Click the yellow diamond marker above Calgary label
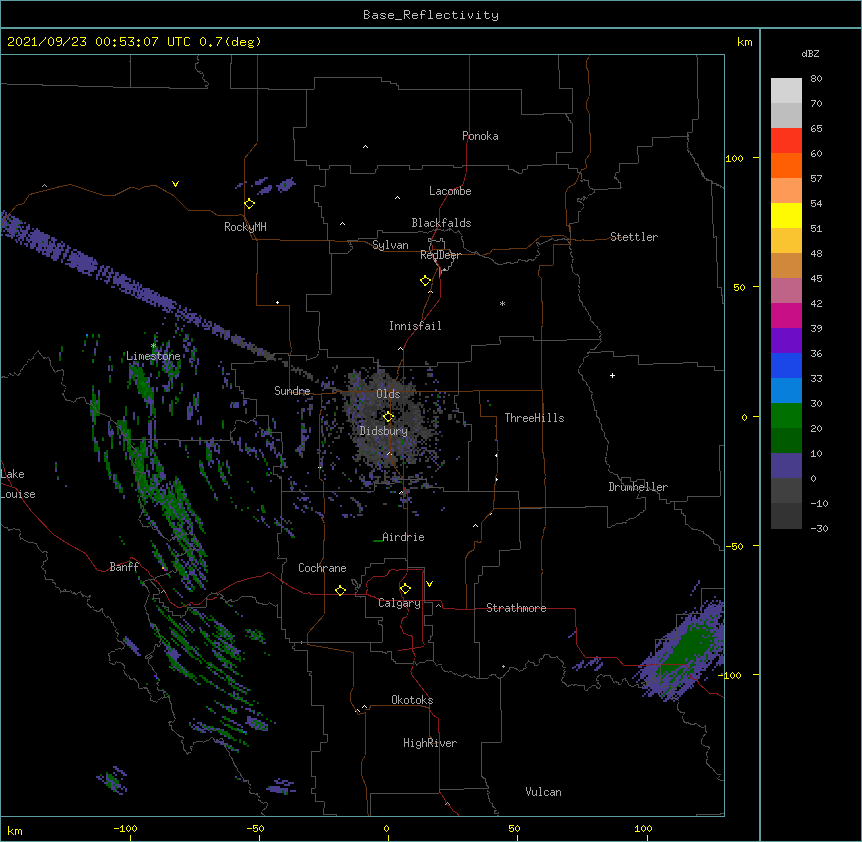The height and width of the screenshot is (842, 862). [405, 589]
